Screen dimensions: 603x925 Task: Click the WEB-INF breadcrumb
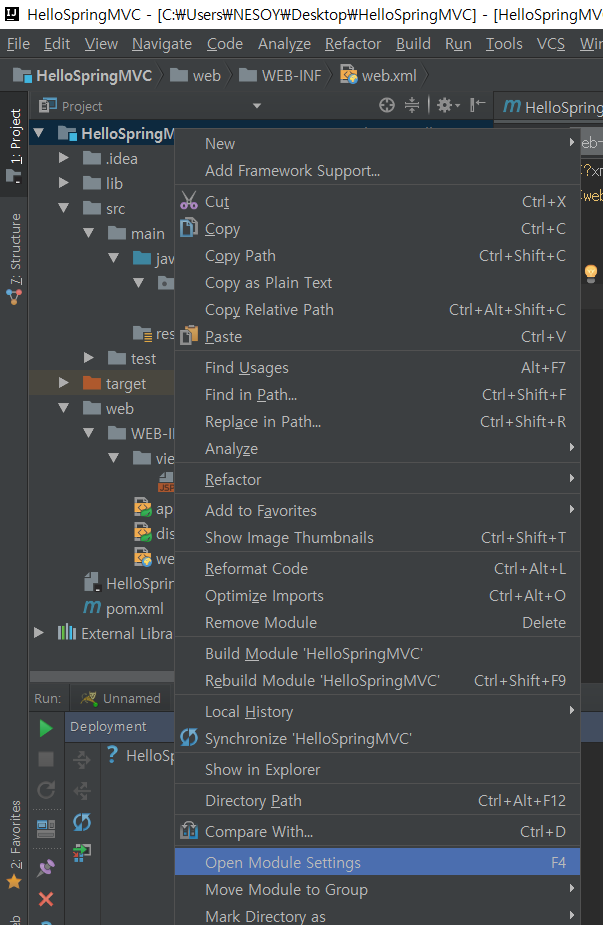280,76
